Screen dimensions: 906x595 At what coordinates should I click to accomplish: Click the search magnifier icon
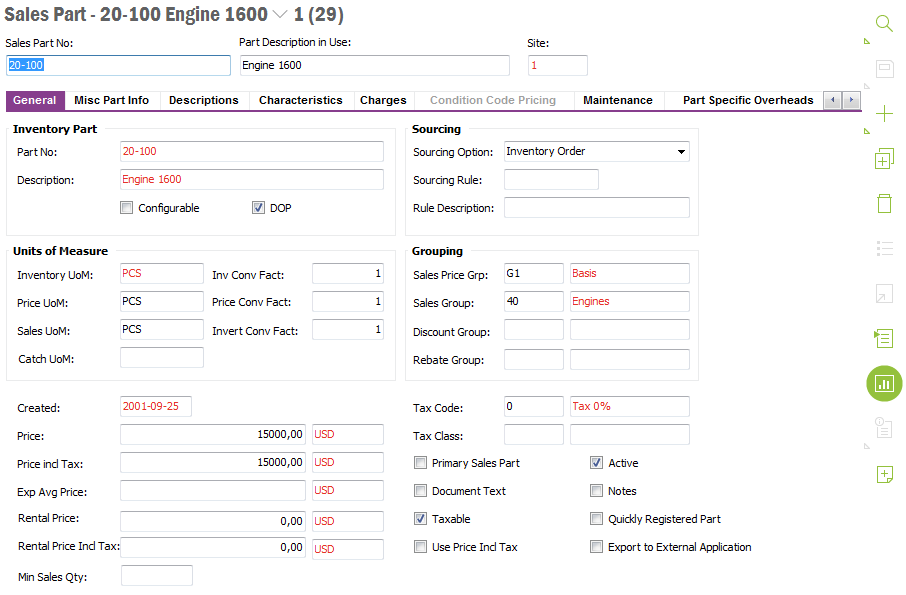[884, 24]
